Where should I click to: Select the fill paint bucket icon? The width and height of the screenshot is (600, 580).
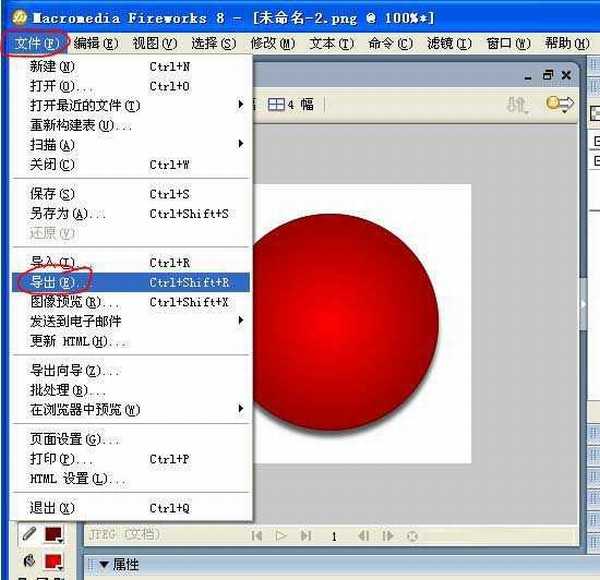click(29, 561)
